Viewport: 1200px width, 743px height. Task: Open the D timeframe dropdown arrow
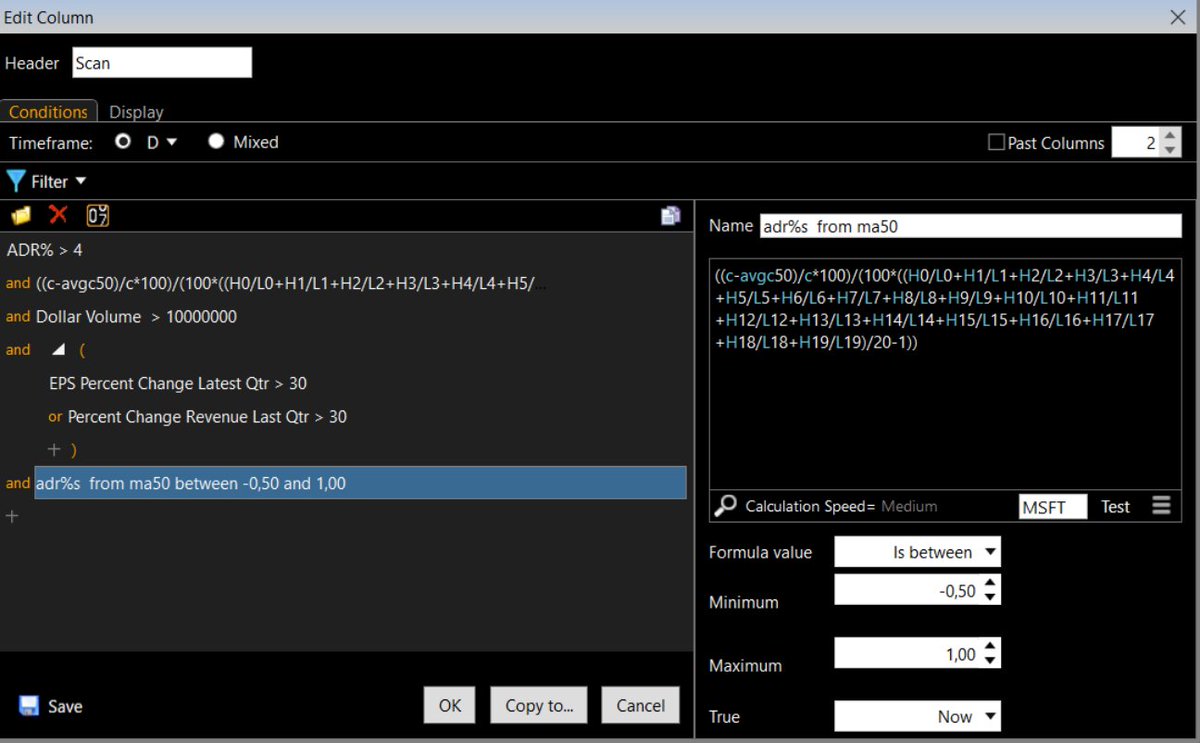pyautogui.click(x=171, y=142)
